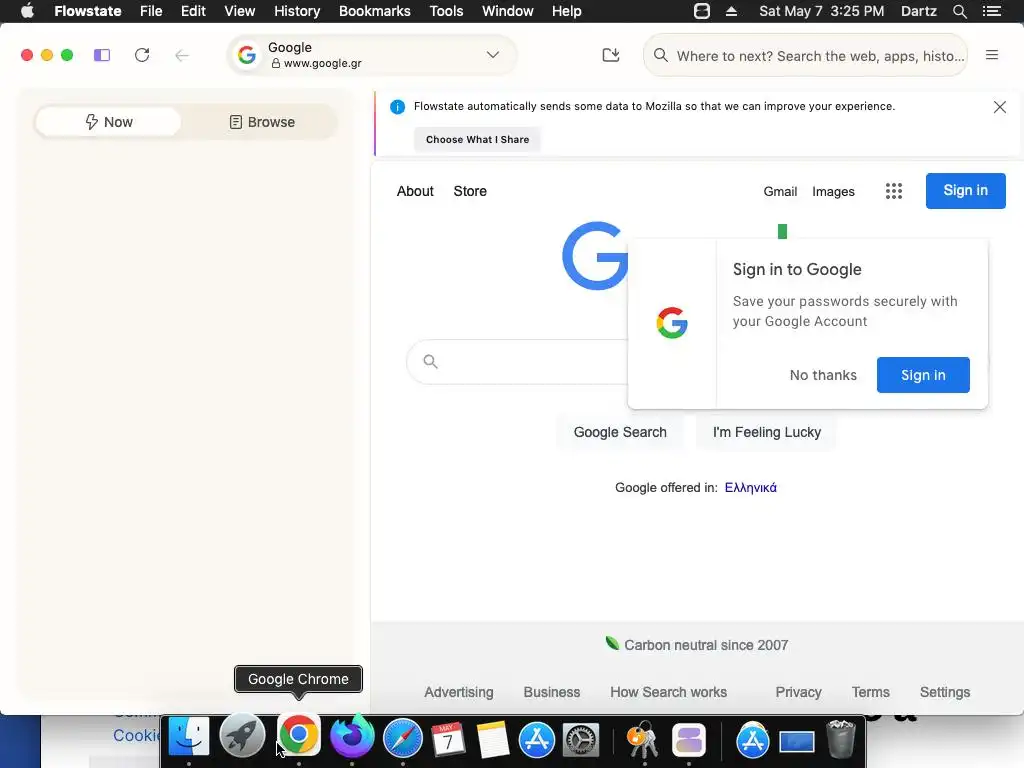This screenshot has height=768, width=1024.
Task: Switch to the Now tab
Action: coord(108,122)
